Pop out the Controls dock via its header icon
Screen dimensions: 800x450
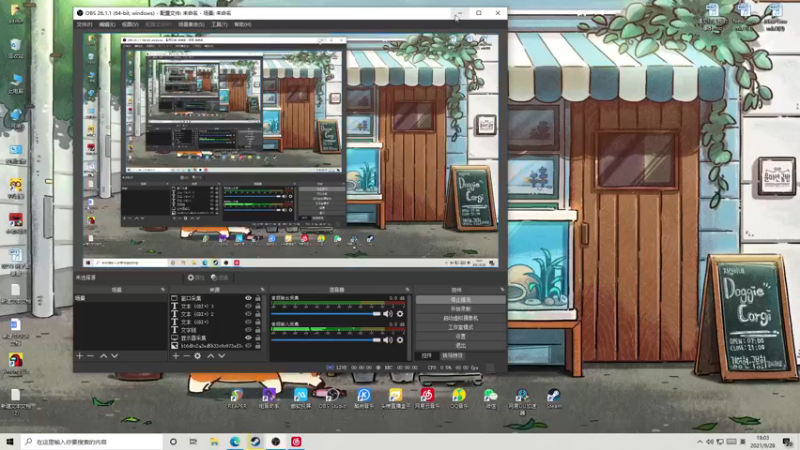(502, 290)
